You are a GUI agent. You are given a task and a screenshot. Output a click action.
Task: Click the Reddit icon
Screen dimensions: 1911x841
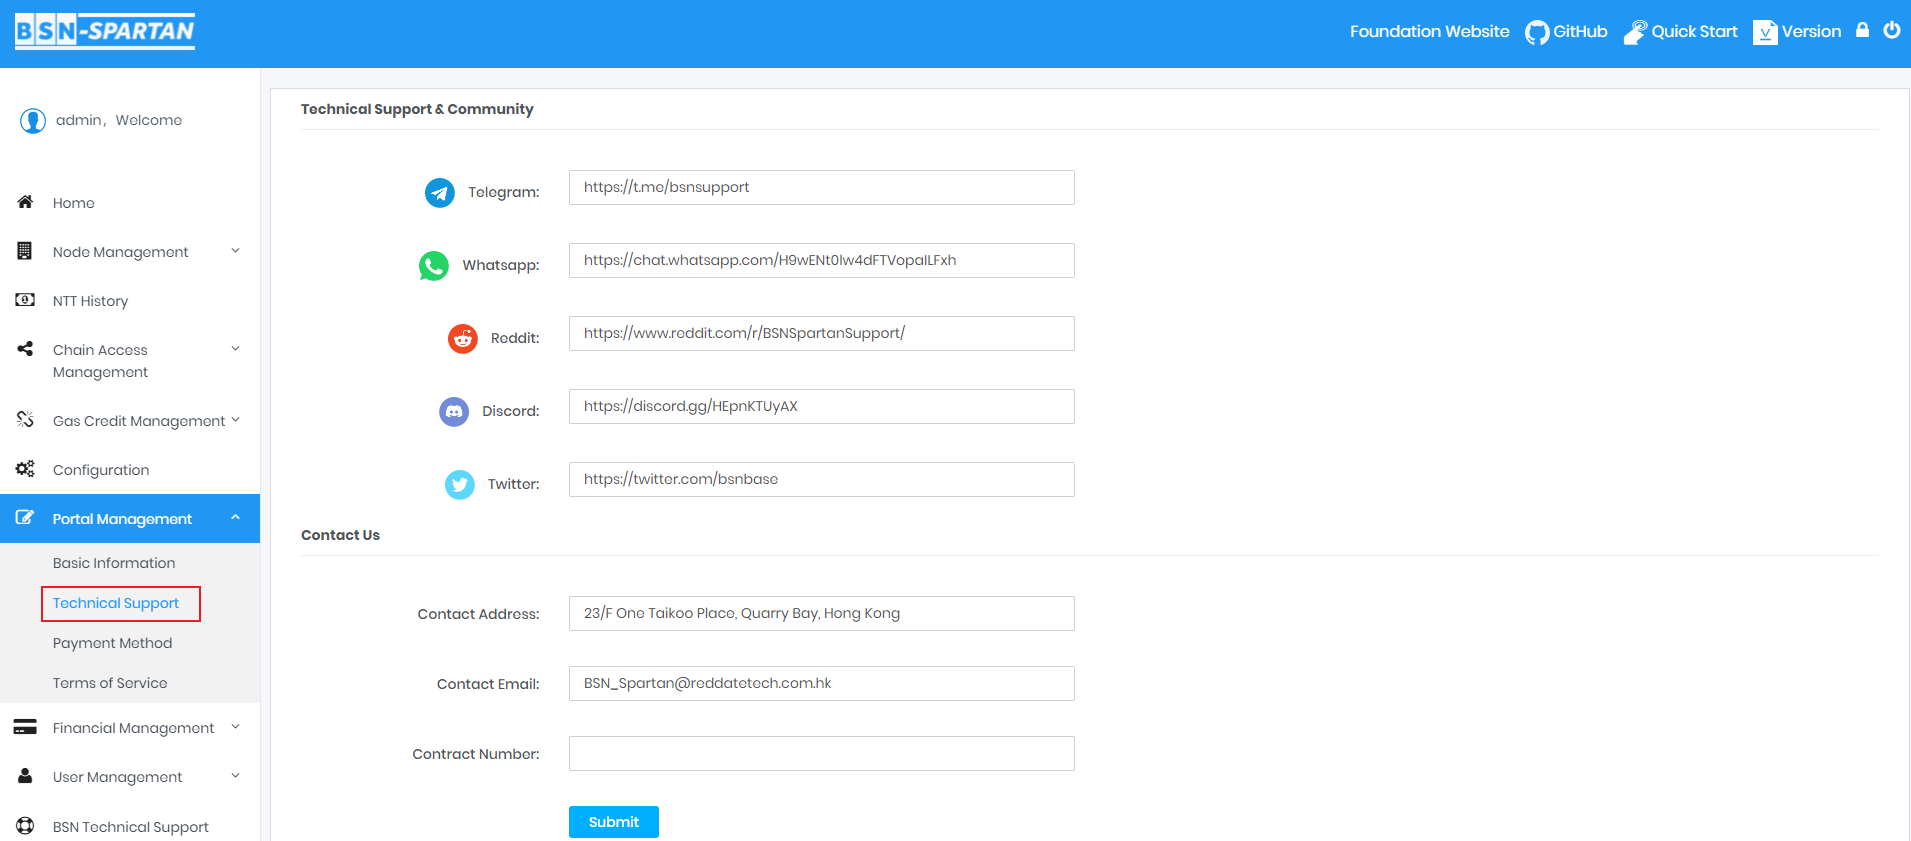(x=462, y=339)
